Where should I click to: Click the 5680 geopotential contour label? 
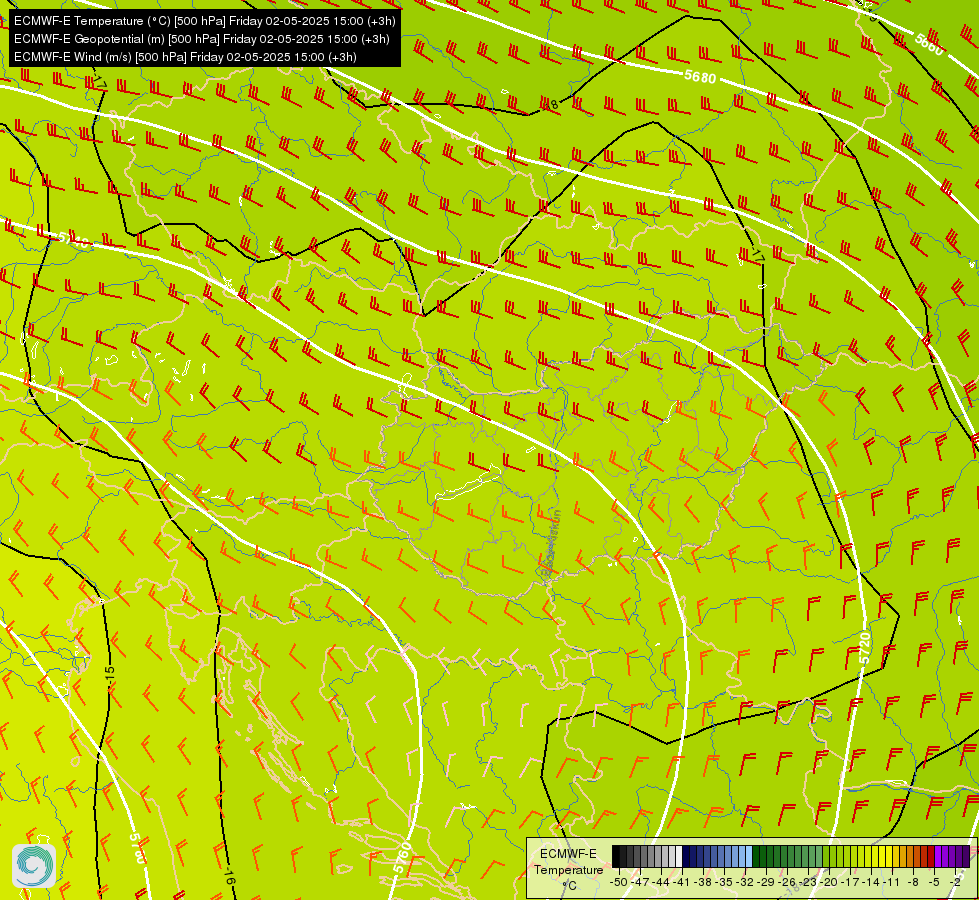[700, 77]
